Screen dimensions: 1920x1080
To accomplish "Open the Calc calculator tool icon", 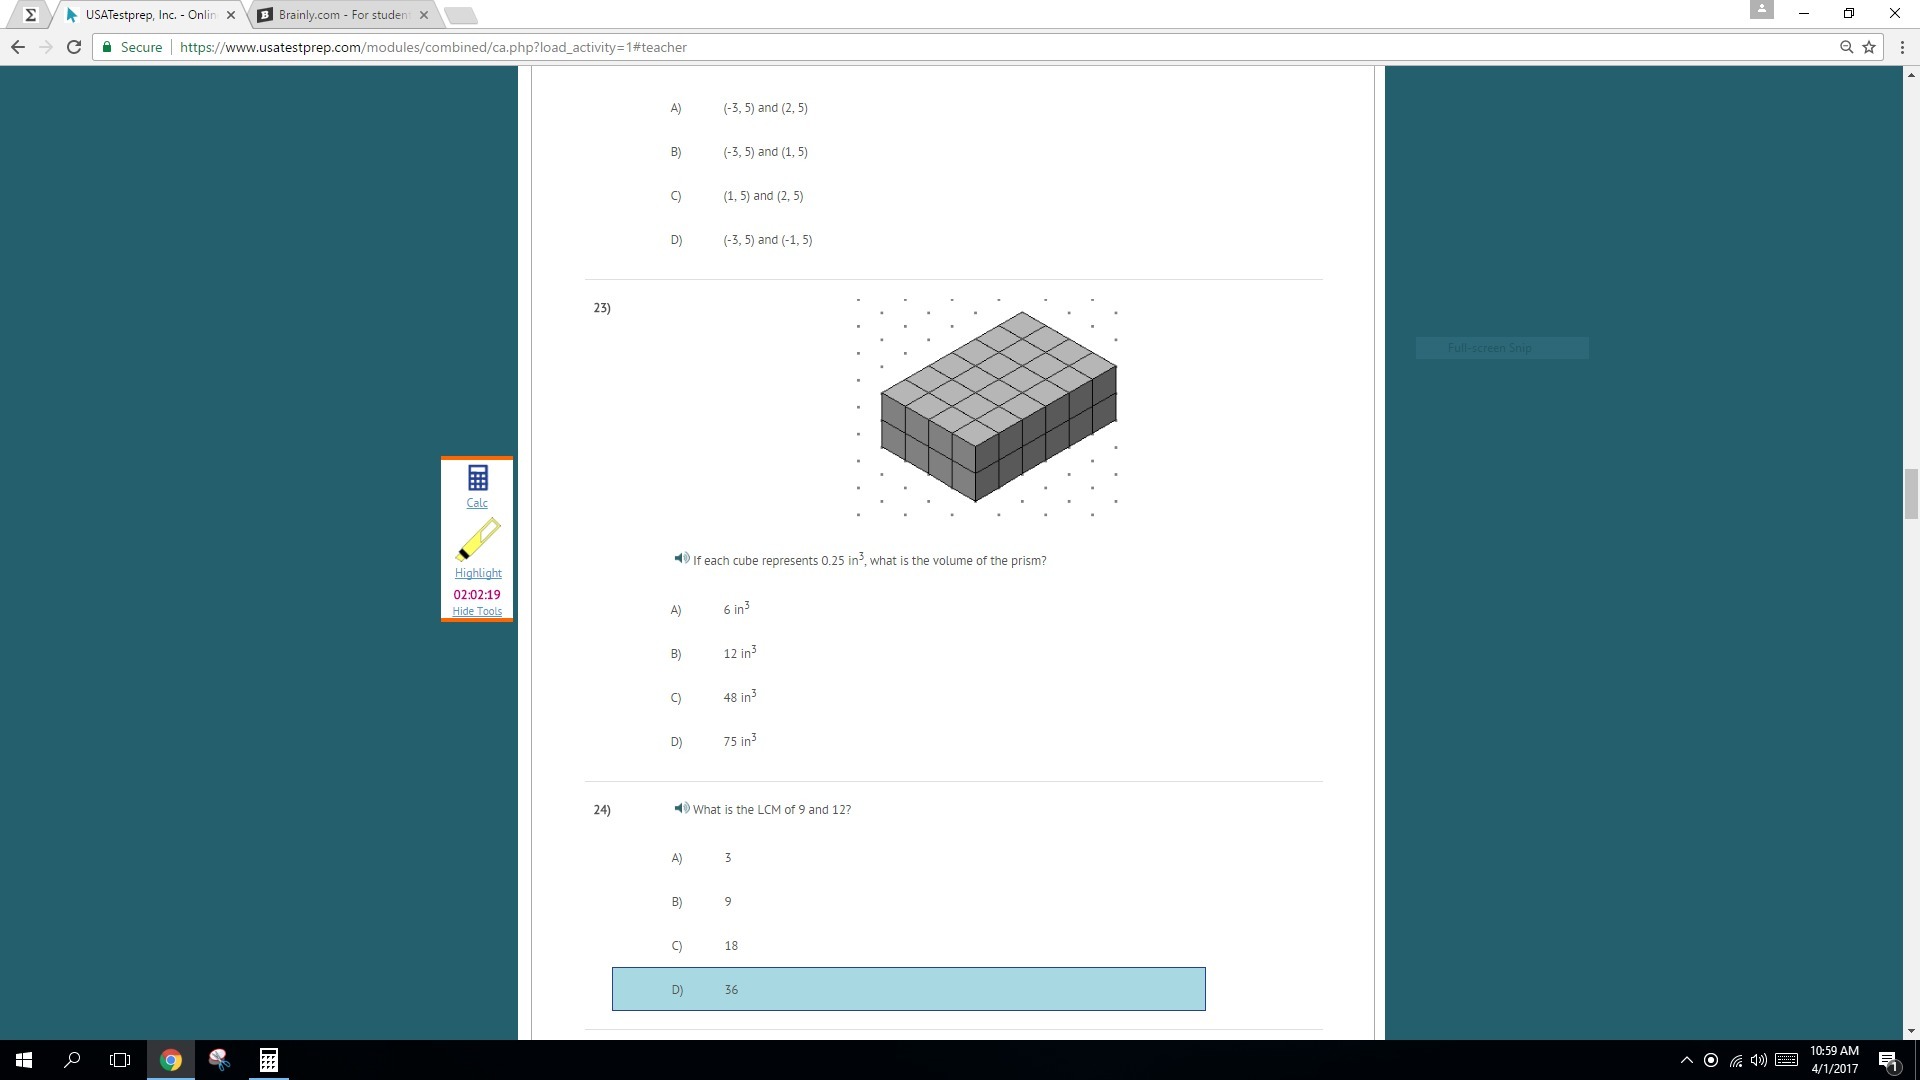I will (477, 478).
